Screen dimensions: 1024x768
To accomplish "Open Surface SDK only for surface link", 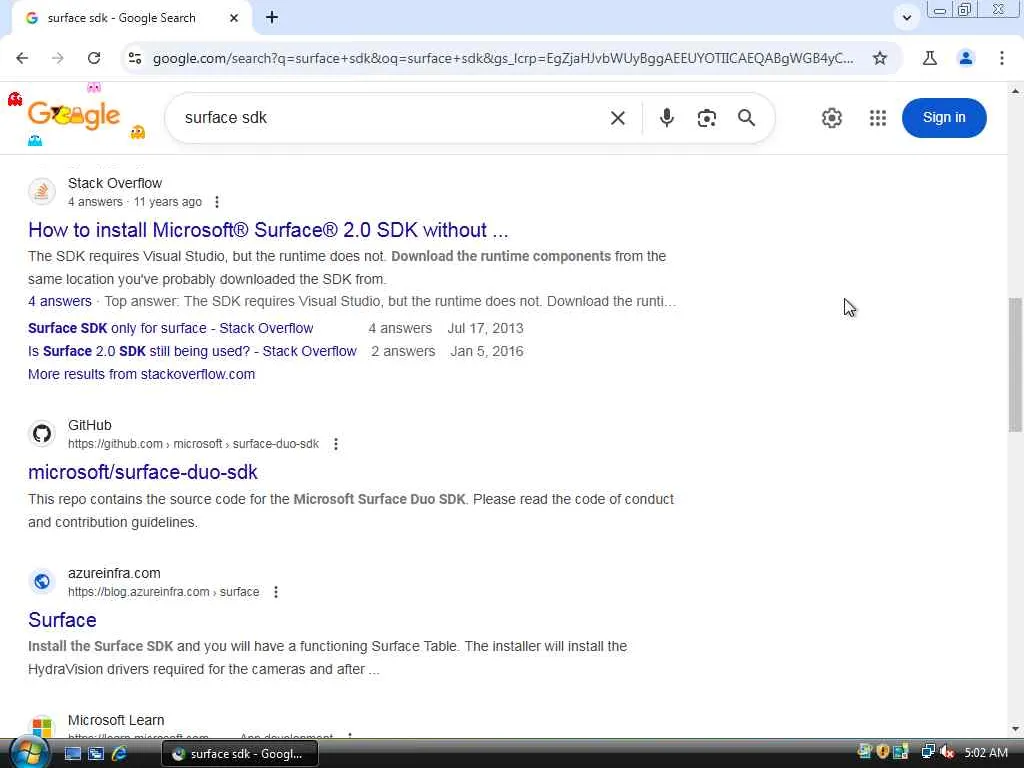I will pyautogui.click(x=170, y=328).
